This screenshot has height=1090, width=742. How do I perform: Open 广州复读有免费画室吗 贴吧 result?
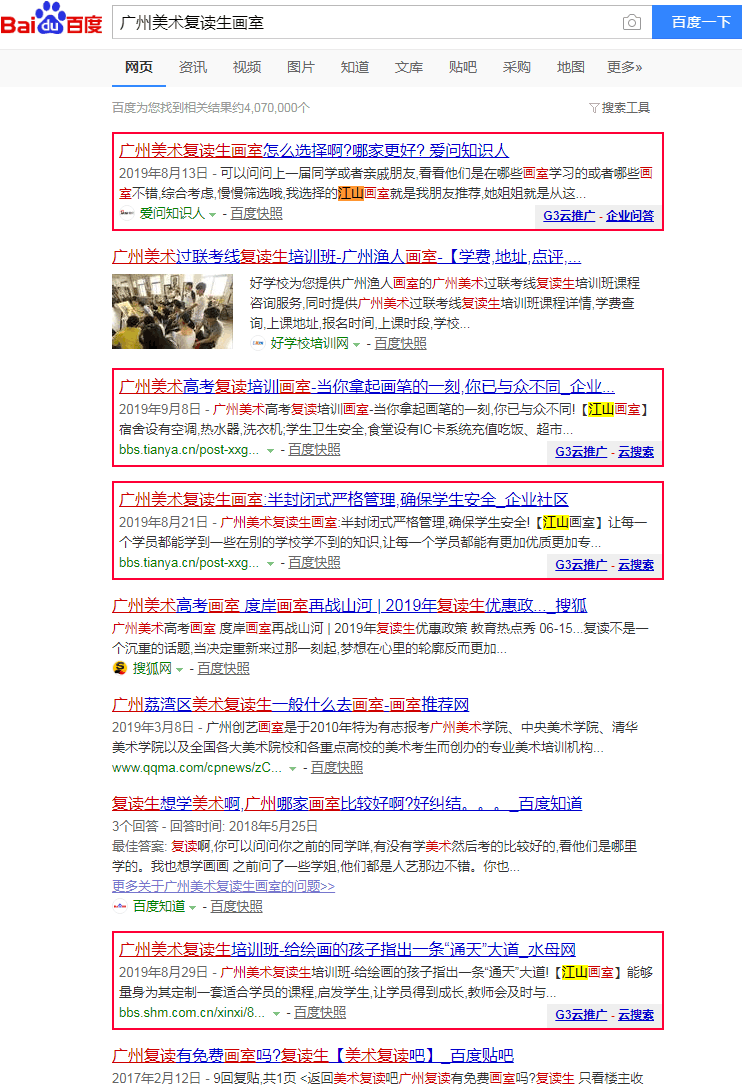pos(313,1055)
